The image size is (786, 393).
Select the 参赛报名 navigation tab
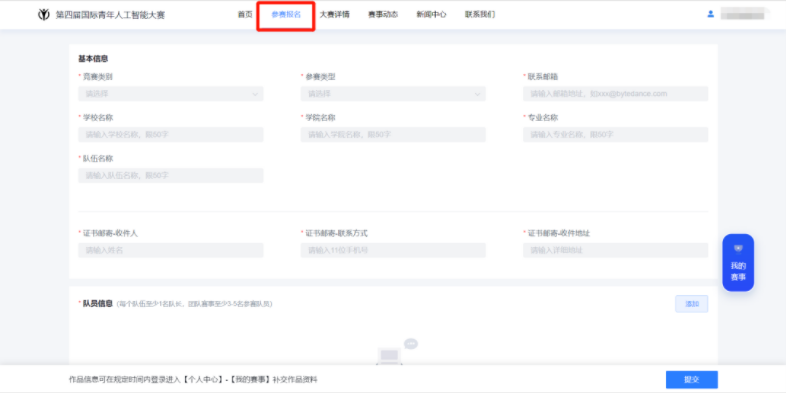[x=286, y=15]
